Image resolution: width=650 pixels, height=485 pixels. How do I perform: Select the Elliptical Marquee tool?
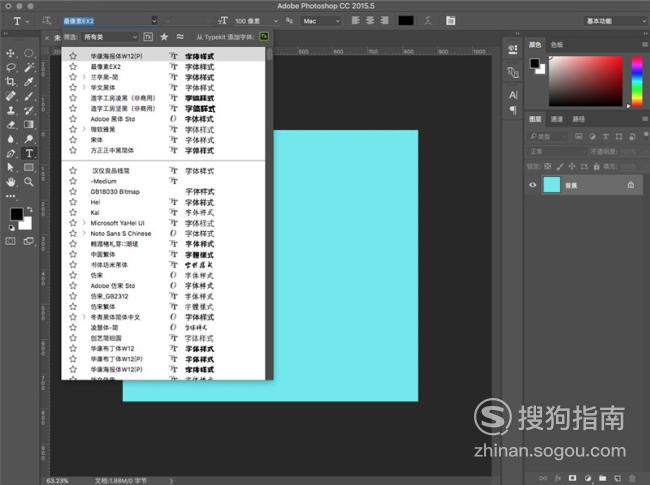[x=29, y=53]
